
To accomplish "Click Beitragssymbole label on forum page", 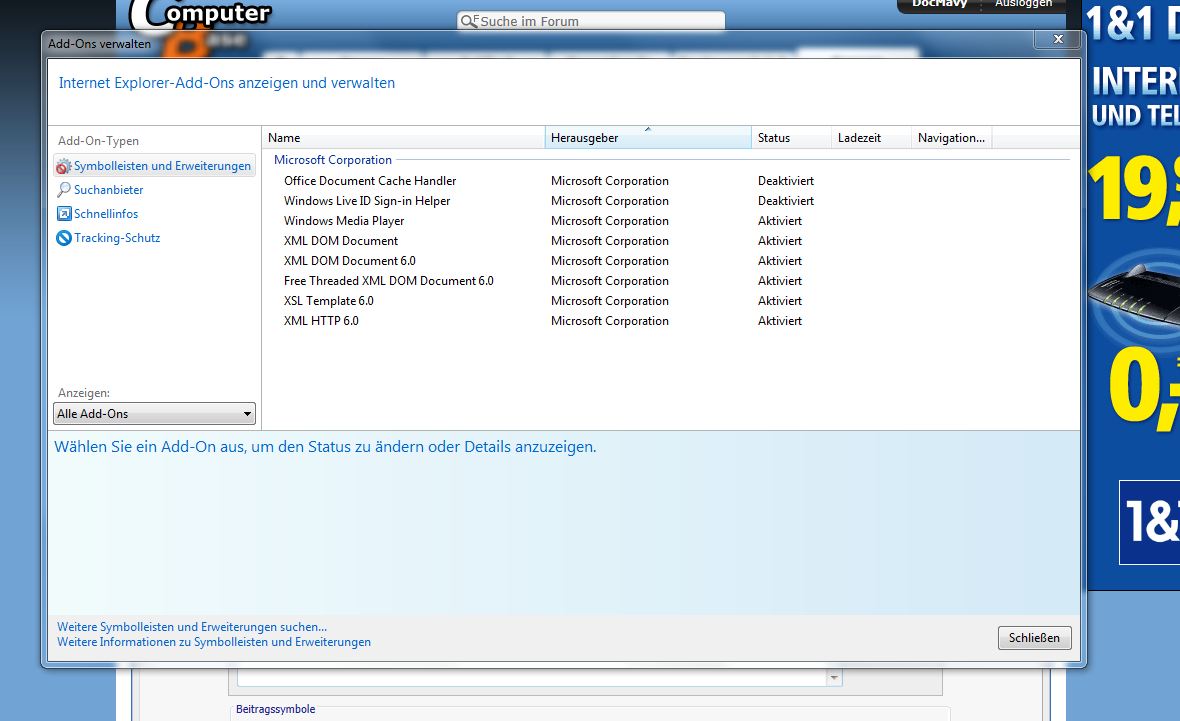I will [275, 709].
